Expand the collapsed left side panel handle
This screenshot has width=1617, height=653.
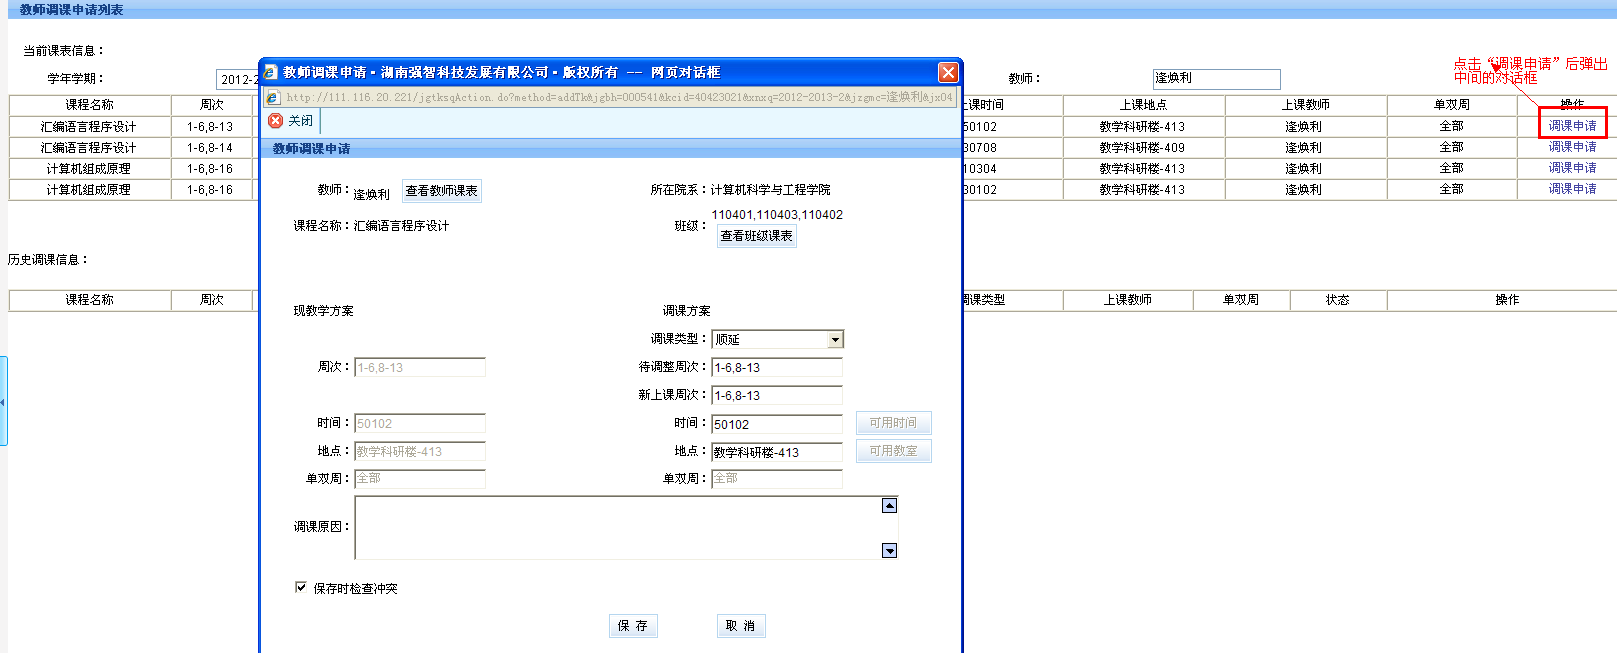click(3, 401)
